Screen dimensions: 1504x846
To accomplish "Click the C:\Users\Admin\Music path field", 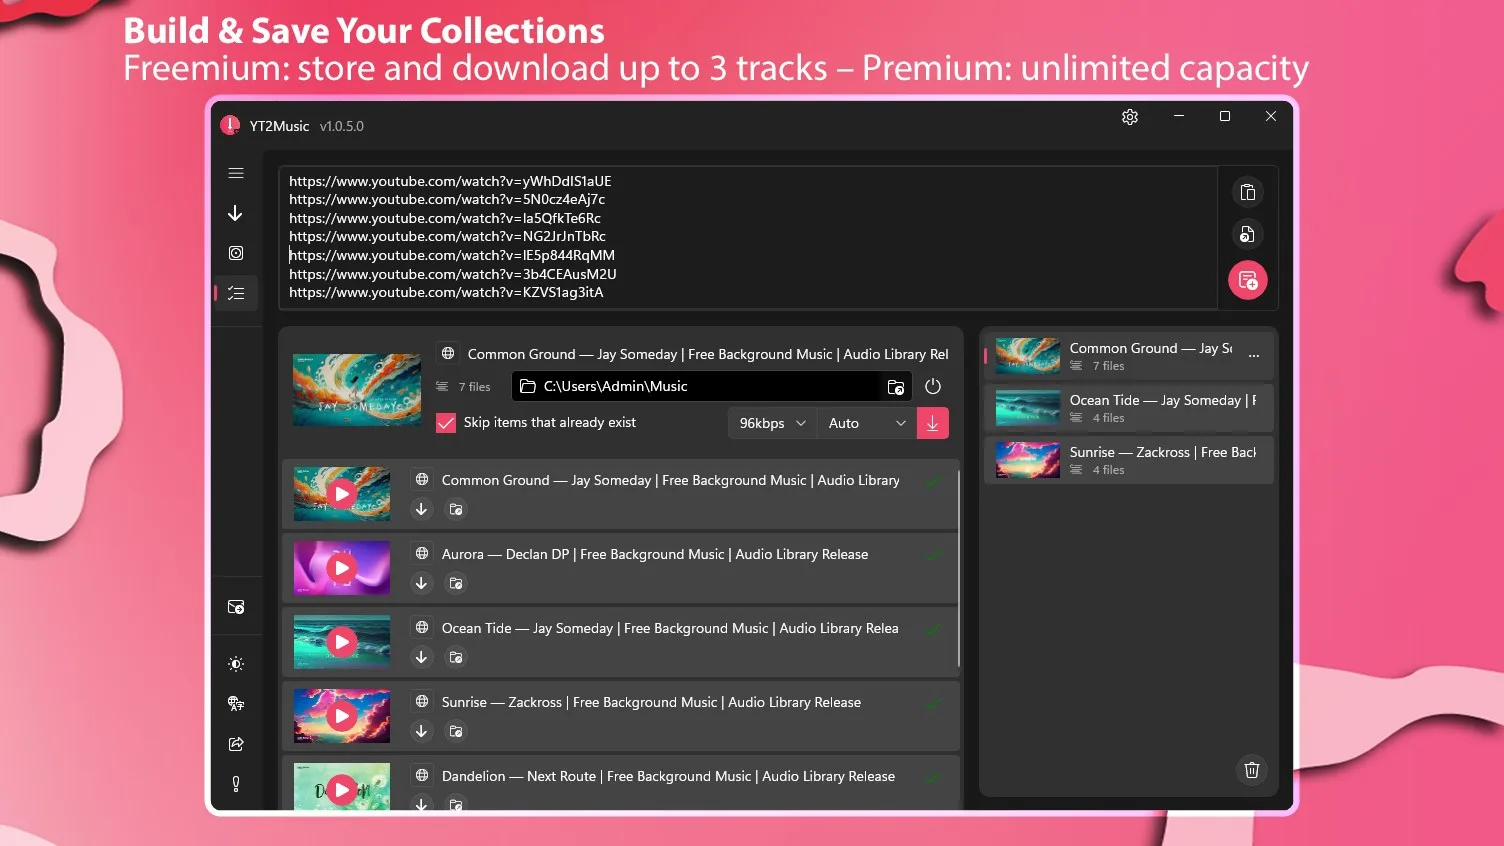I will click(697, 386).
